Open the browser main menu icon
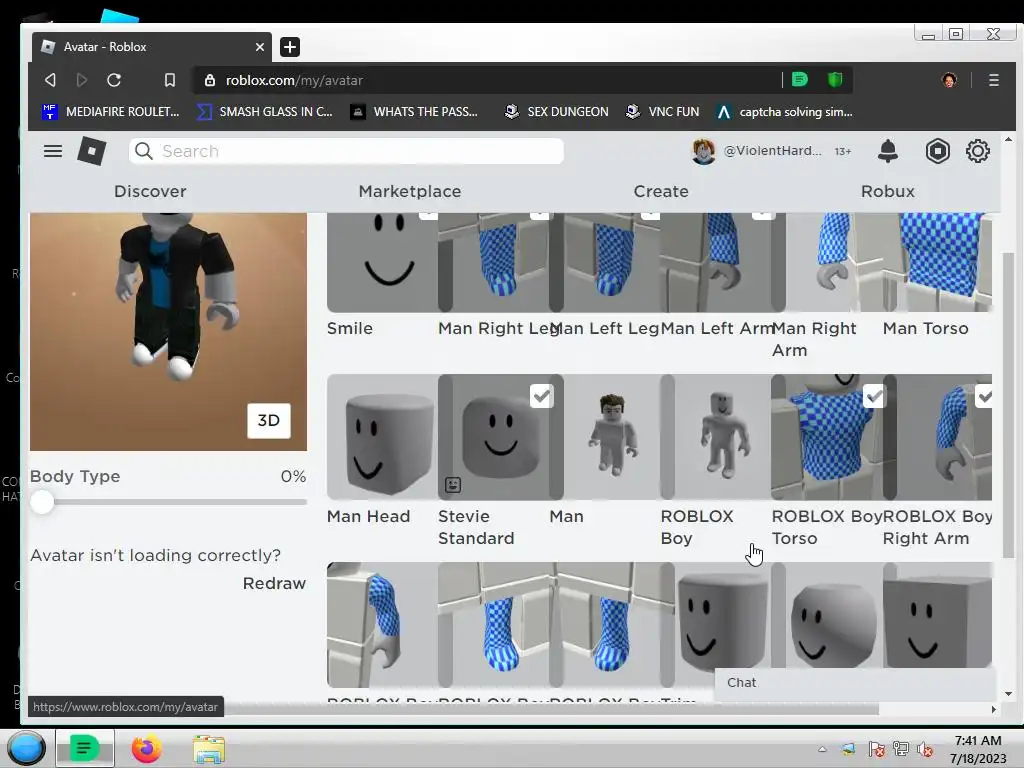Image resolution: width=1024 pixels, height=768 pixels. 993,80
